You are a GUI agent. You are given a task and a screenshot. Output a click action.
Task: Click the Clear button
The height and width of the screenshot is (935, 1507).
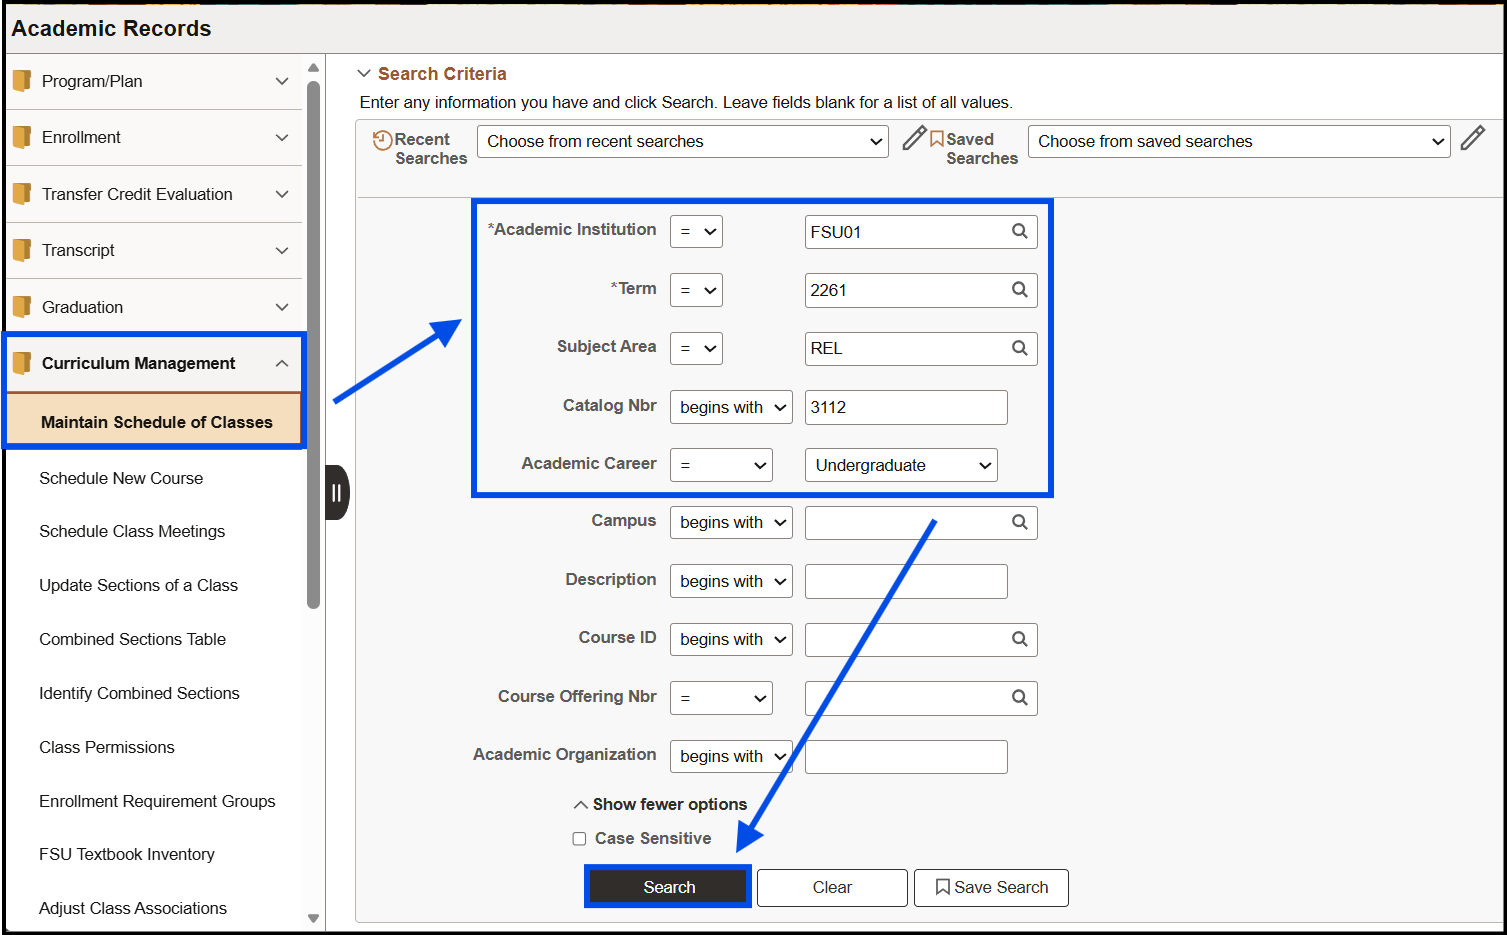(x=831, y=887)
